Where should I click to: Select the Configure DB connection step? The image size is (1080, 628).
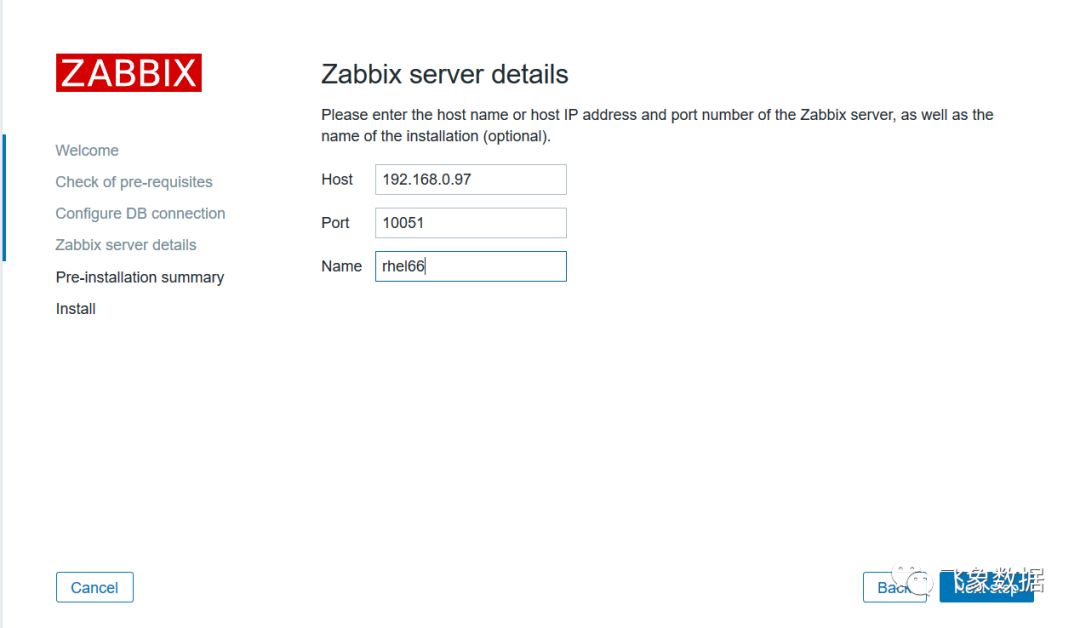tap(141, 213)
